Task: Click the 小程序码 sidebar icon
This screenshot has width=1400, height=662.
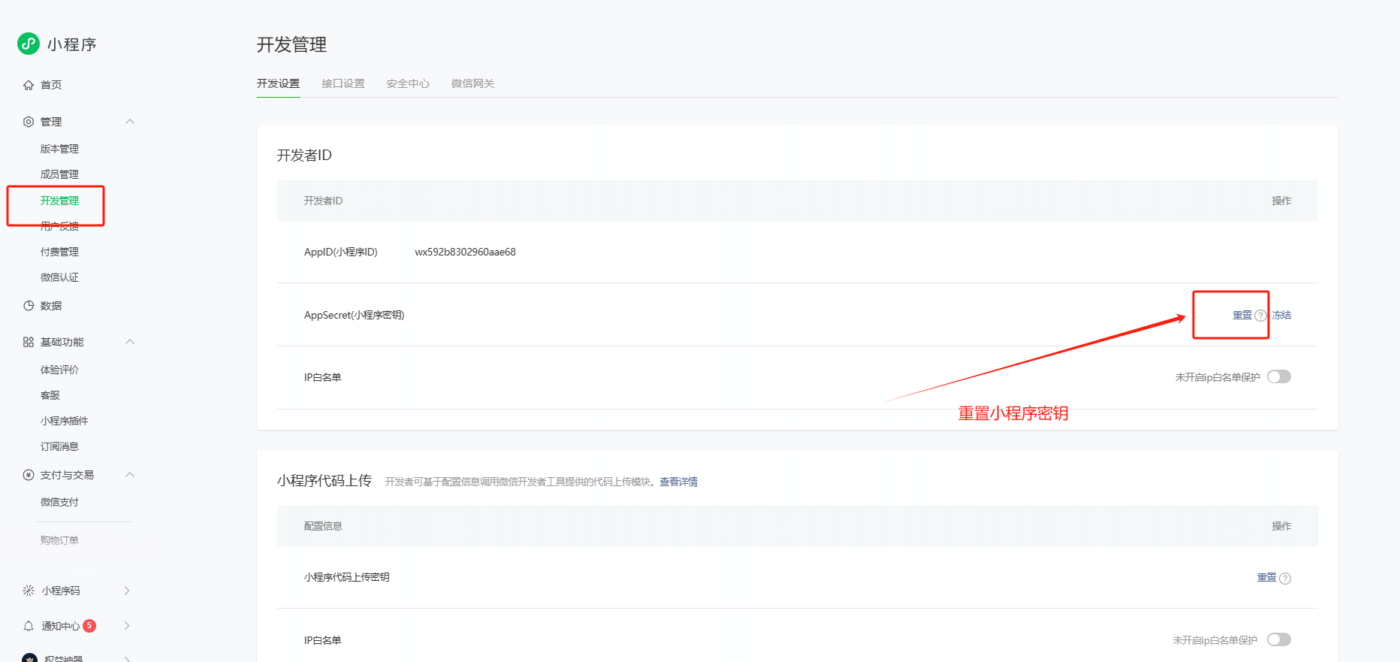Action: 28,591
